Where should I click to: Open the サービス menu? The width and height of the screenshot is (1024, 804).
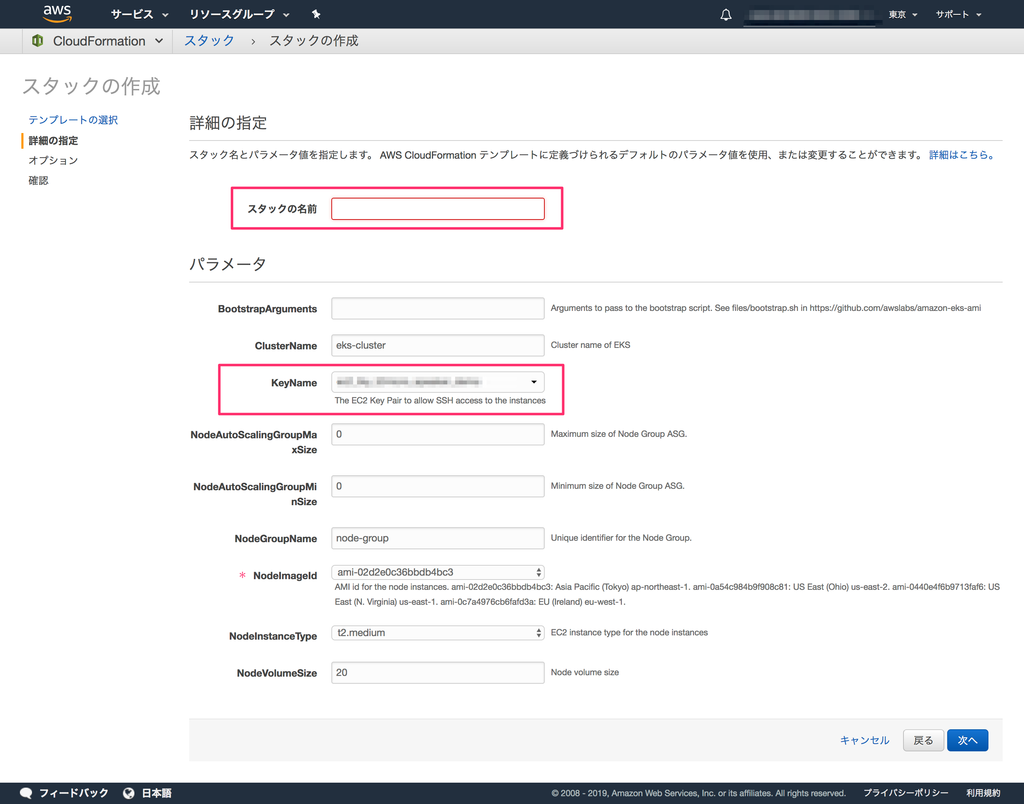coord(139,14)
